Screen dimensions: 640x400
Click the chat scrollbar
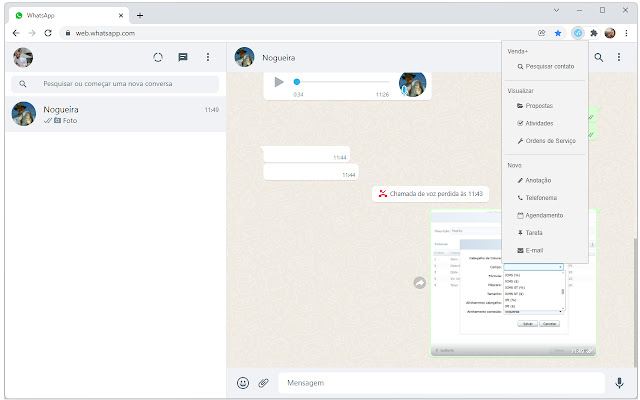point(635,302)
